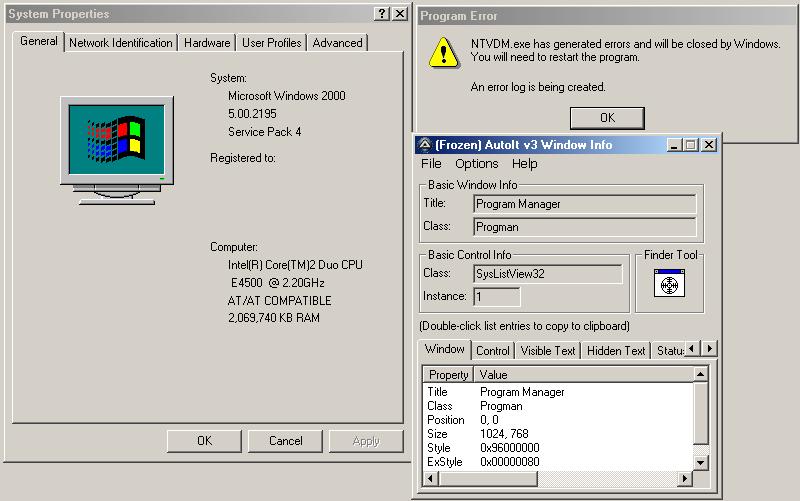Select the partially hidden Status tab
800x501 pixels.
(x=668, y=351)
